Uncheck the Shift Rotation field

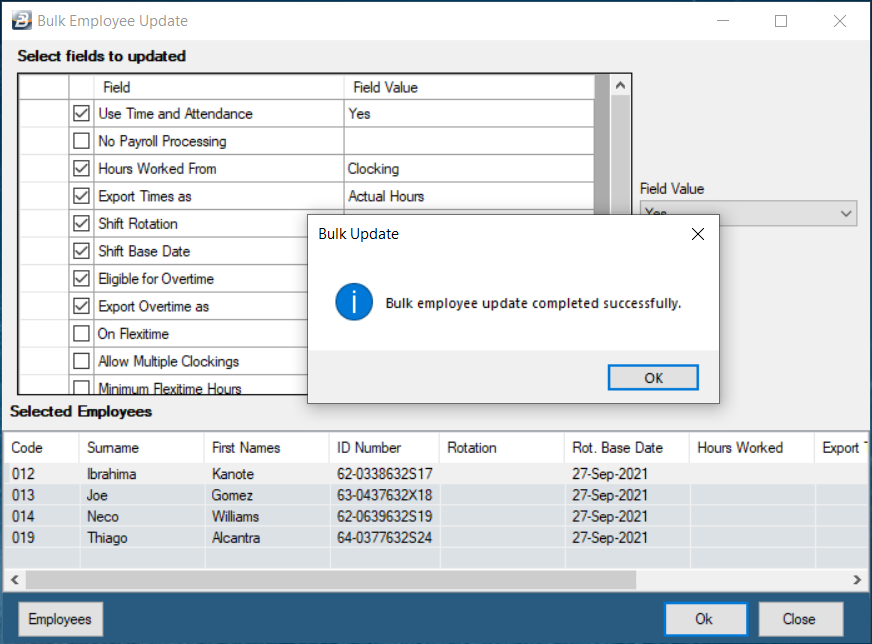tap(81, 224)
